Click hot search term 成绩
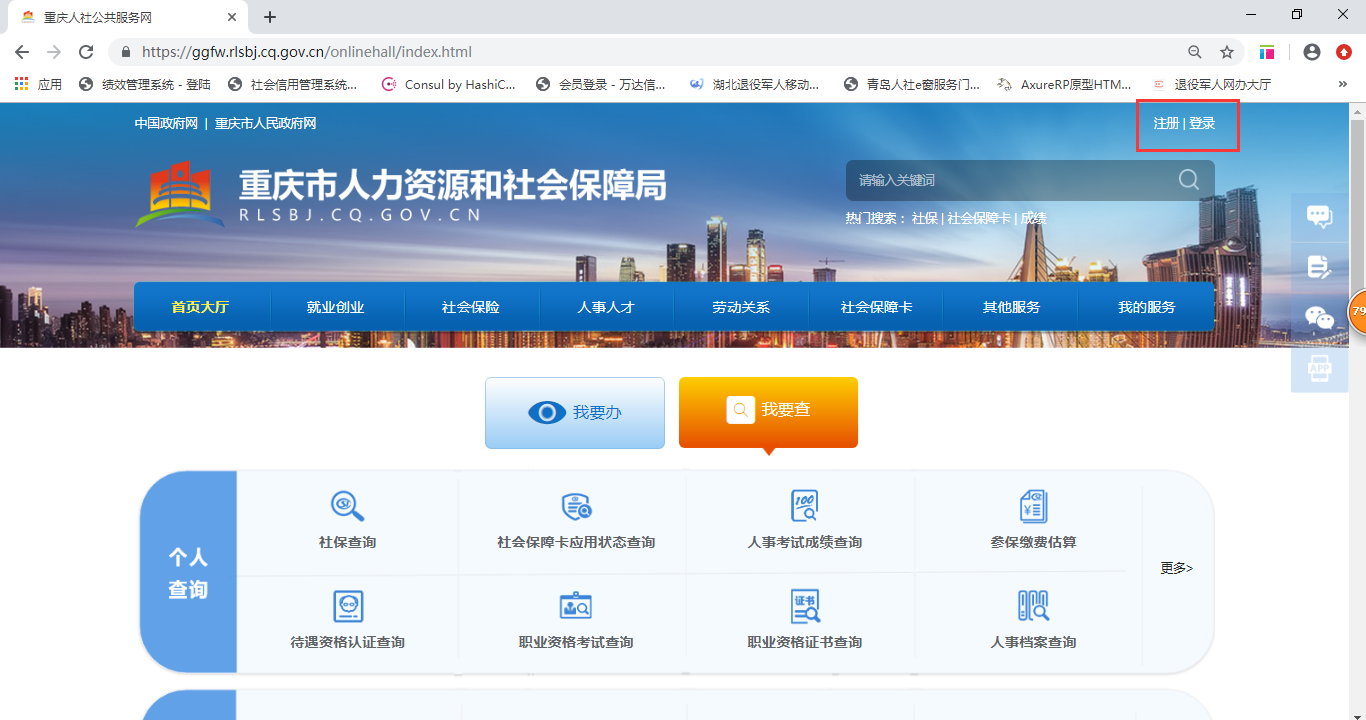 tap(1033, 218)
